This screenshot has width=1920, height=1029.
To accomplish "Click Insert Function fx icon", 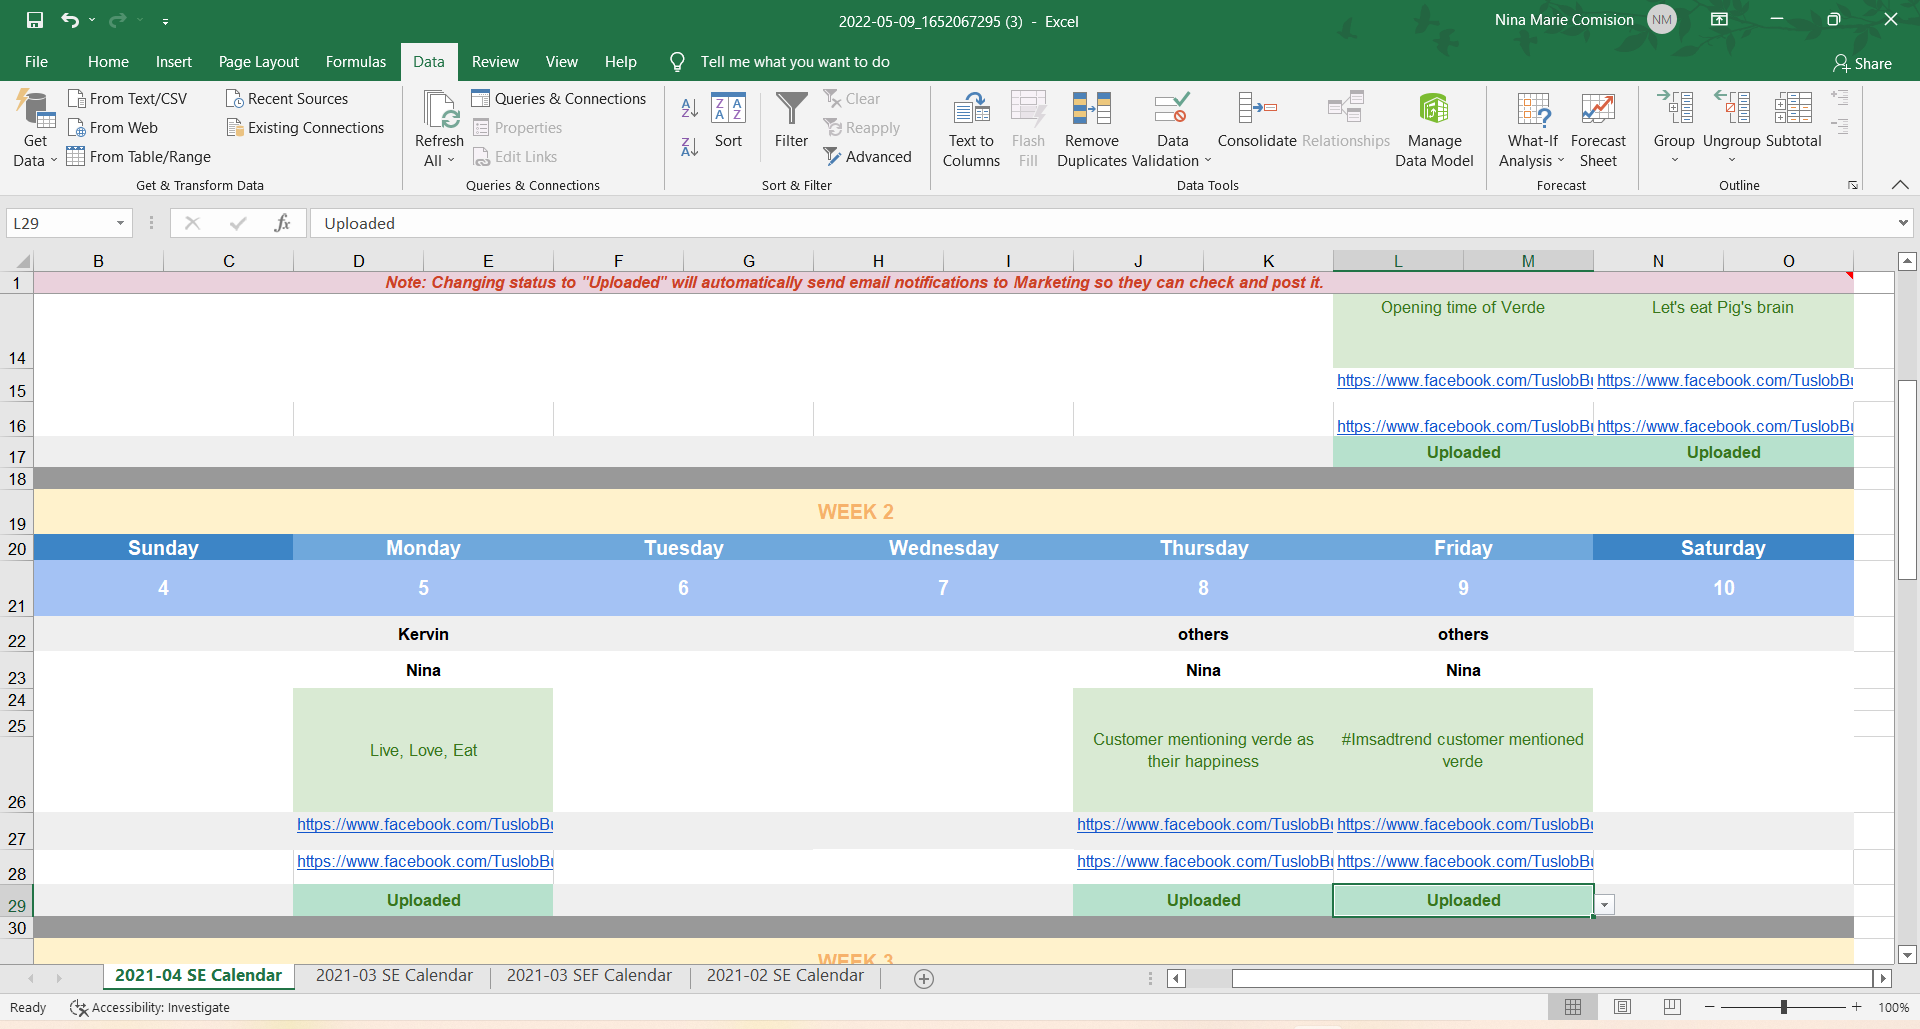I will (282, 223).
